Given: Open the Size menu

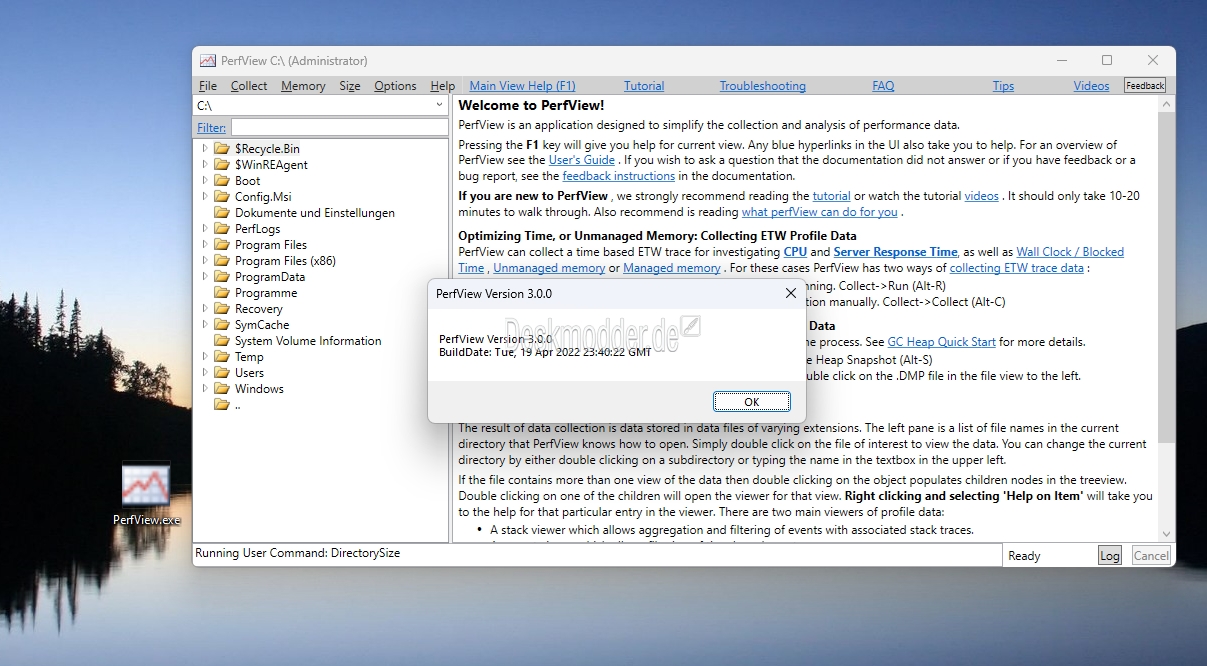Looking at the screenshot, I should click(350, 86).
